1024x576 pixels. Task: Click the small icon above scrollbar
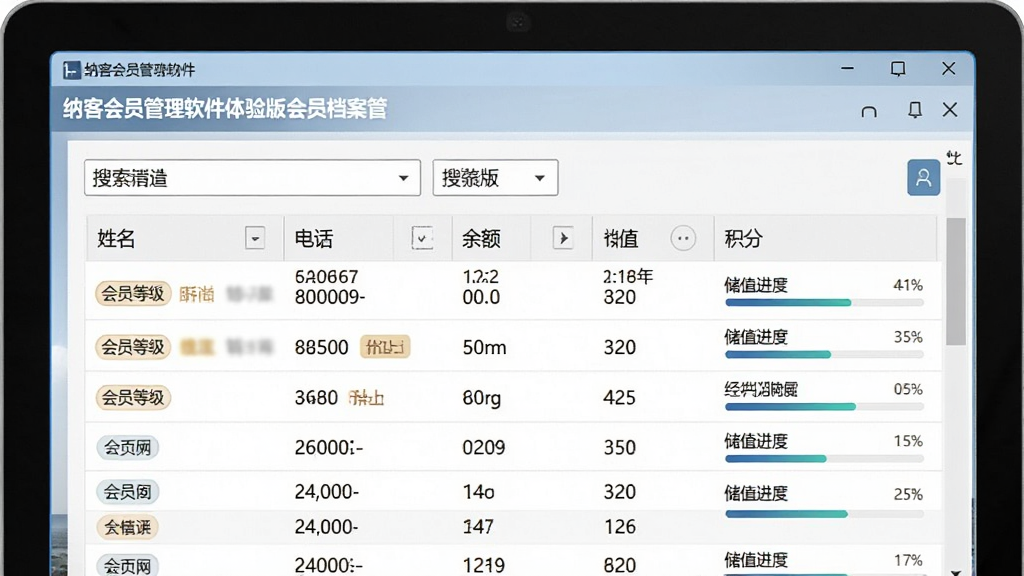[x=954, y=157]
